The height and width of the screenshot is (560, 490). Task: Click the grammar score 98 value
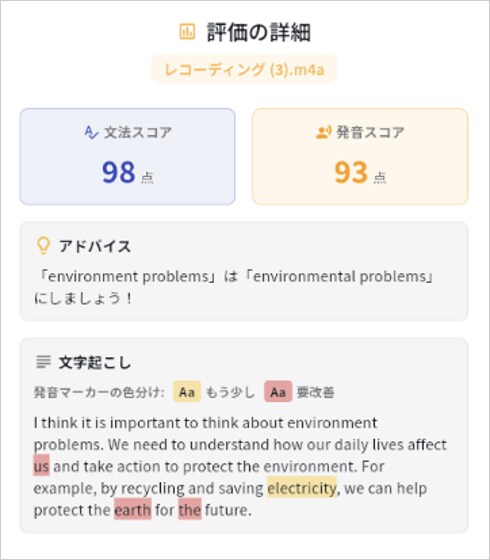(x=119, y=172)
